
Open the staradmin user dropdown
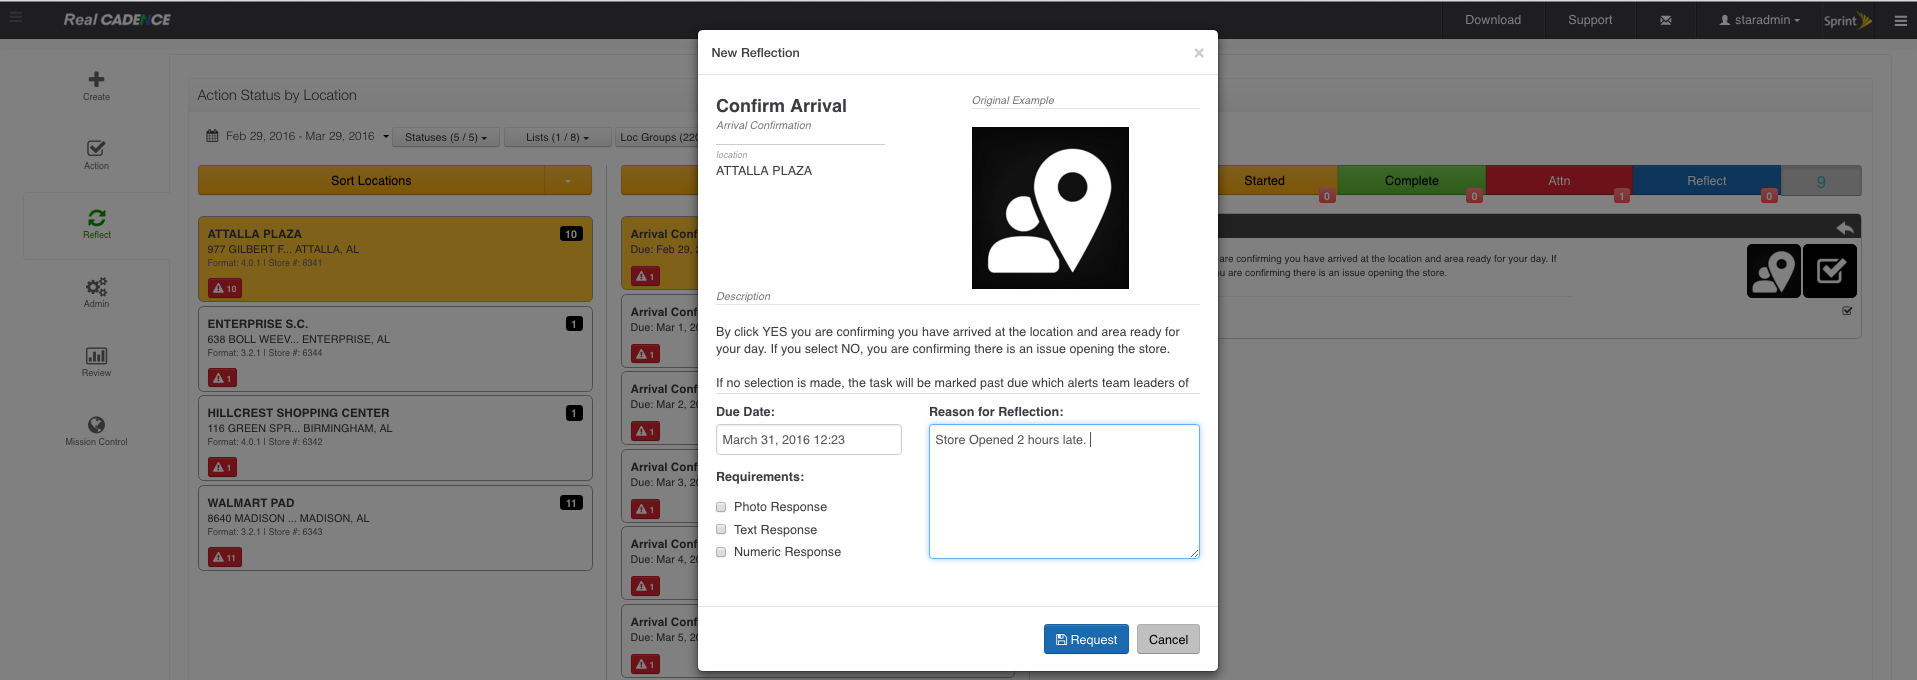point(1759,20)
